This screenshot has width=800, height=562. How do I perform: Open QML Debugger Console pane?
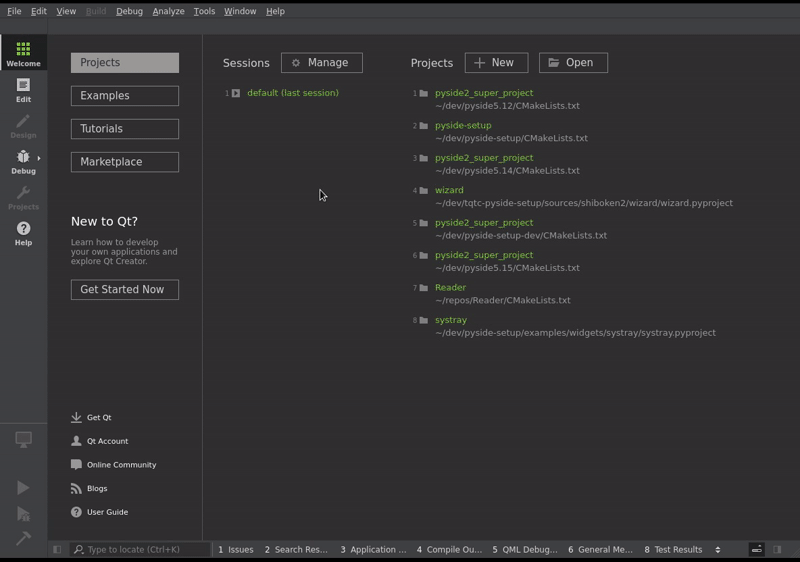pyautogui.click(x=524, y=549)
